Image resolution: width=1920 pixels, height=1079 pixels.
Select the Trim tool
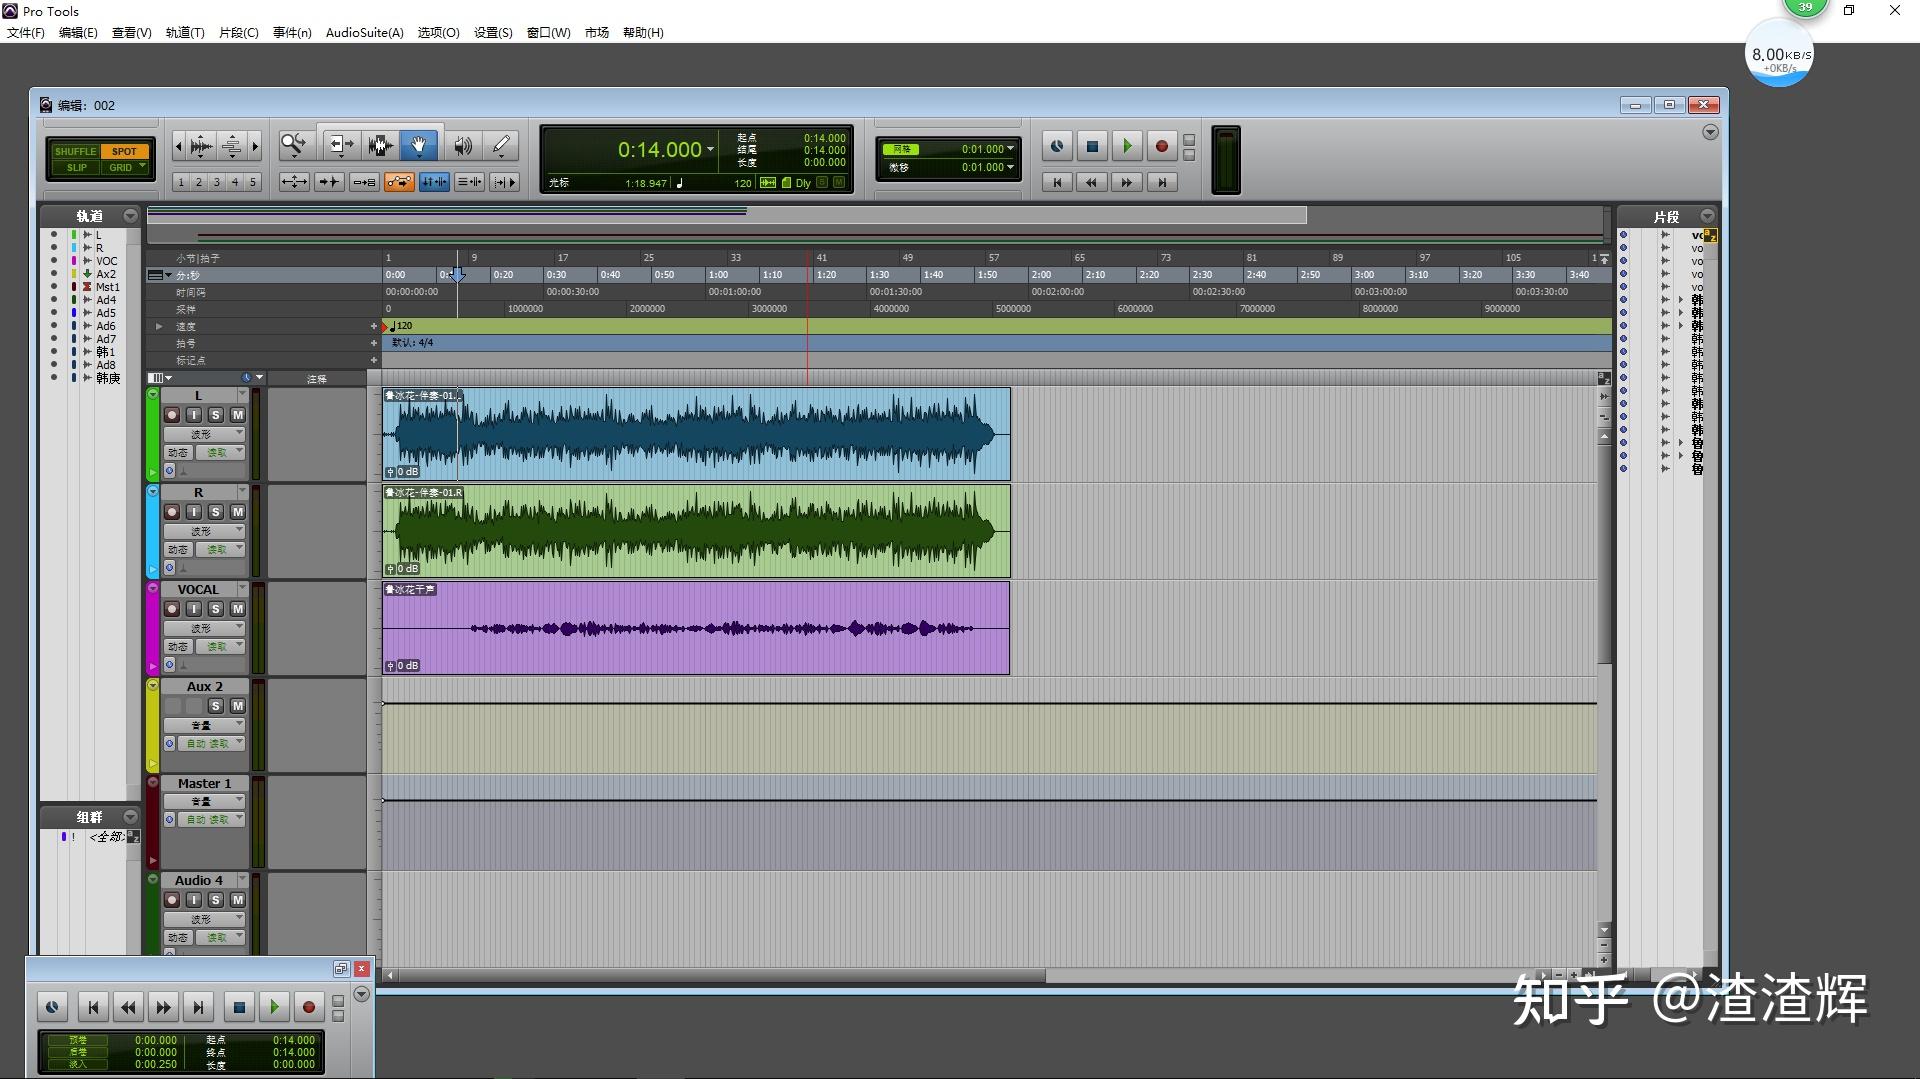[341, 146]
